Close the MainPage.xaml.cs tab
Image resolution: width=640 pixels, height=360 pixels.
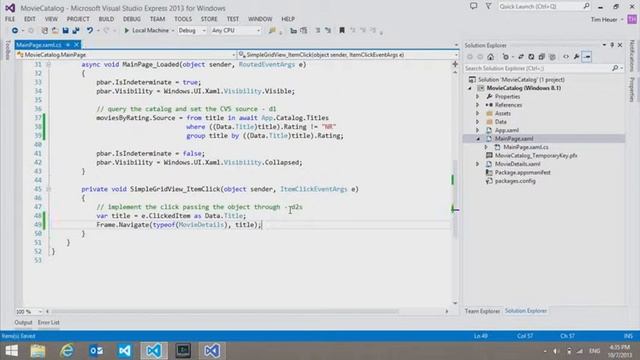(76, 44)
